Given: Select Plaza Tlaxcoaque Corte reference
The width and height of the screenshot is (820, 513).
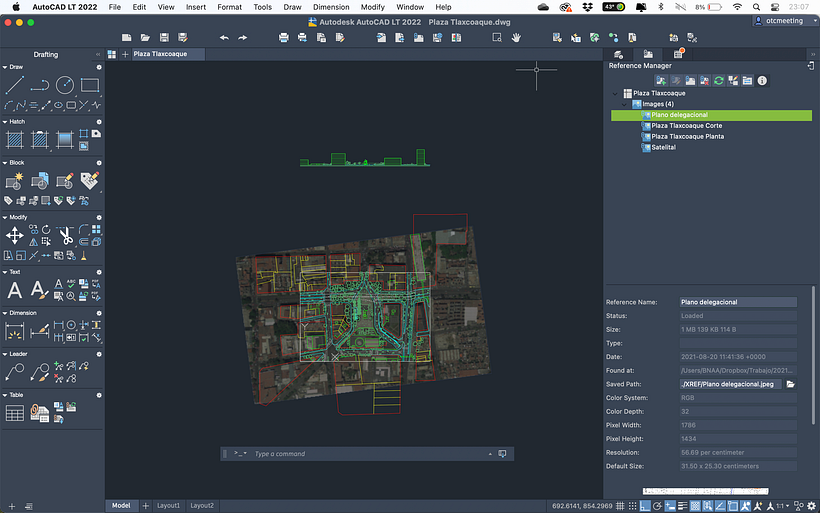Looking at the screenshot, I should pos(687,126).
